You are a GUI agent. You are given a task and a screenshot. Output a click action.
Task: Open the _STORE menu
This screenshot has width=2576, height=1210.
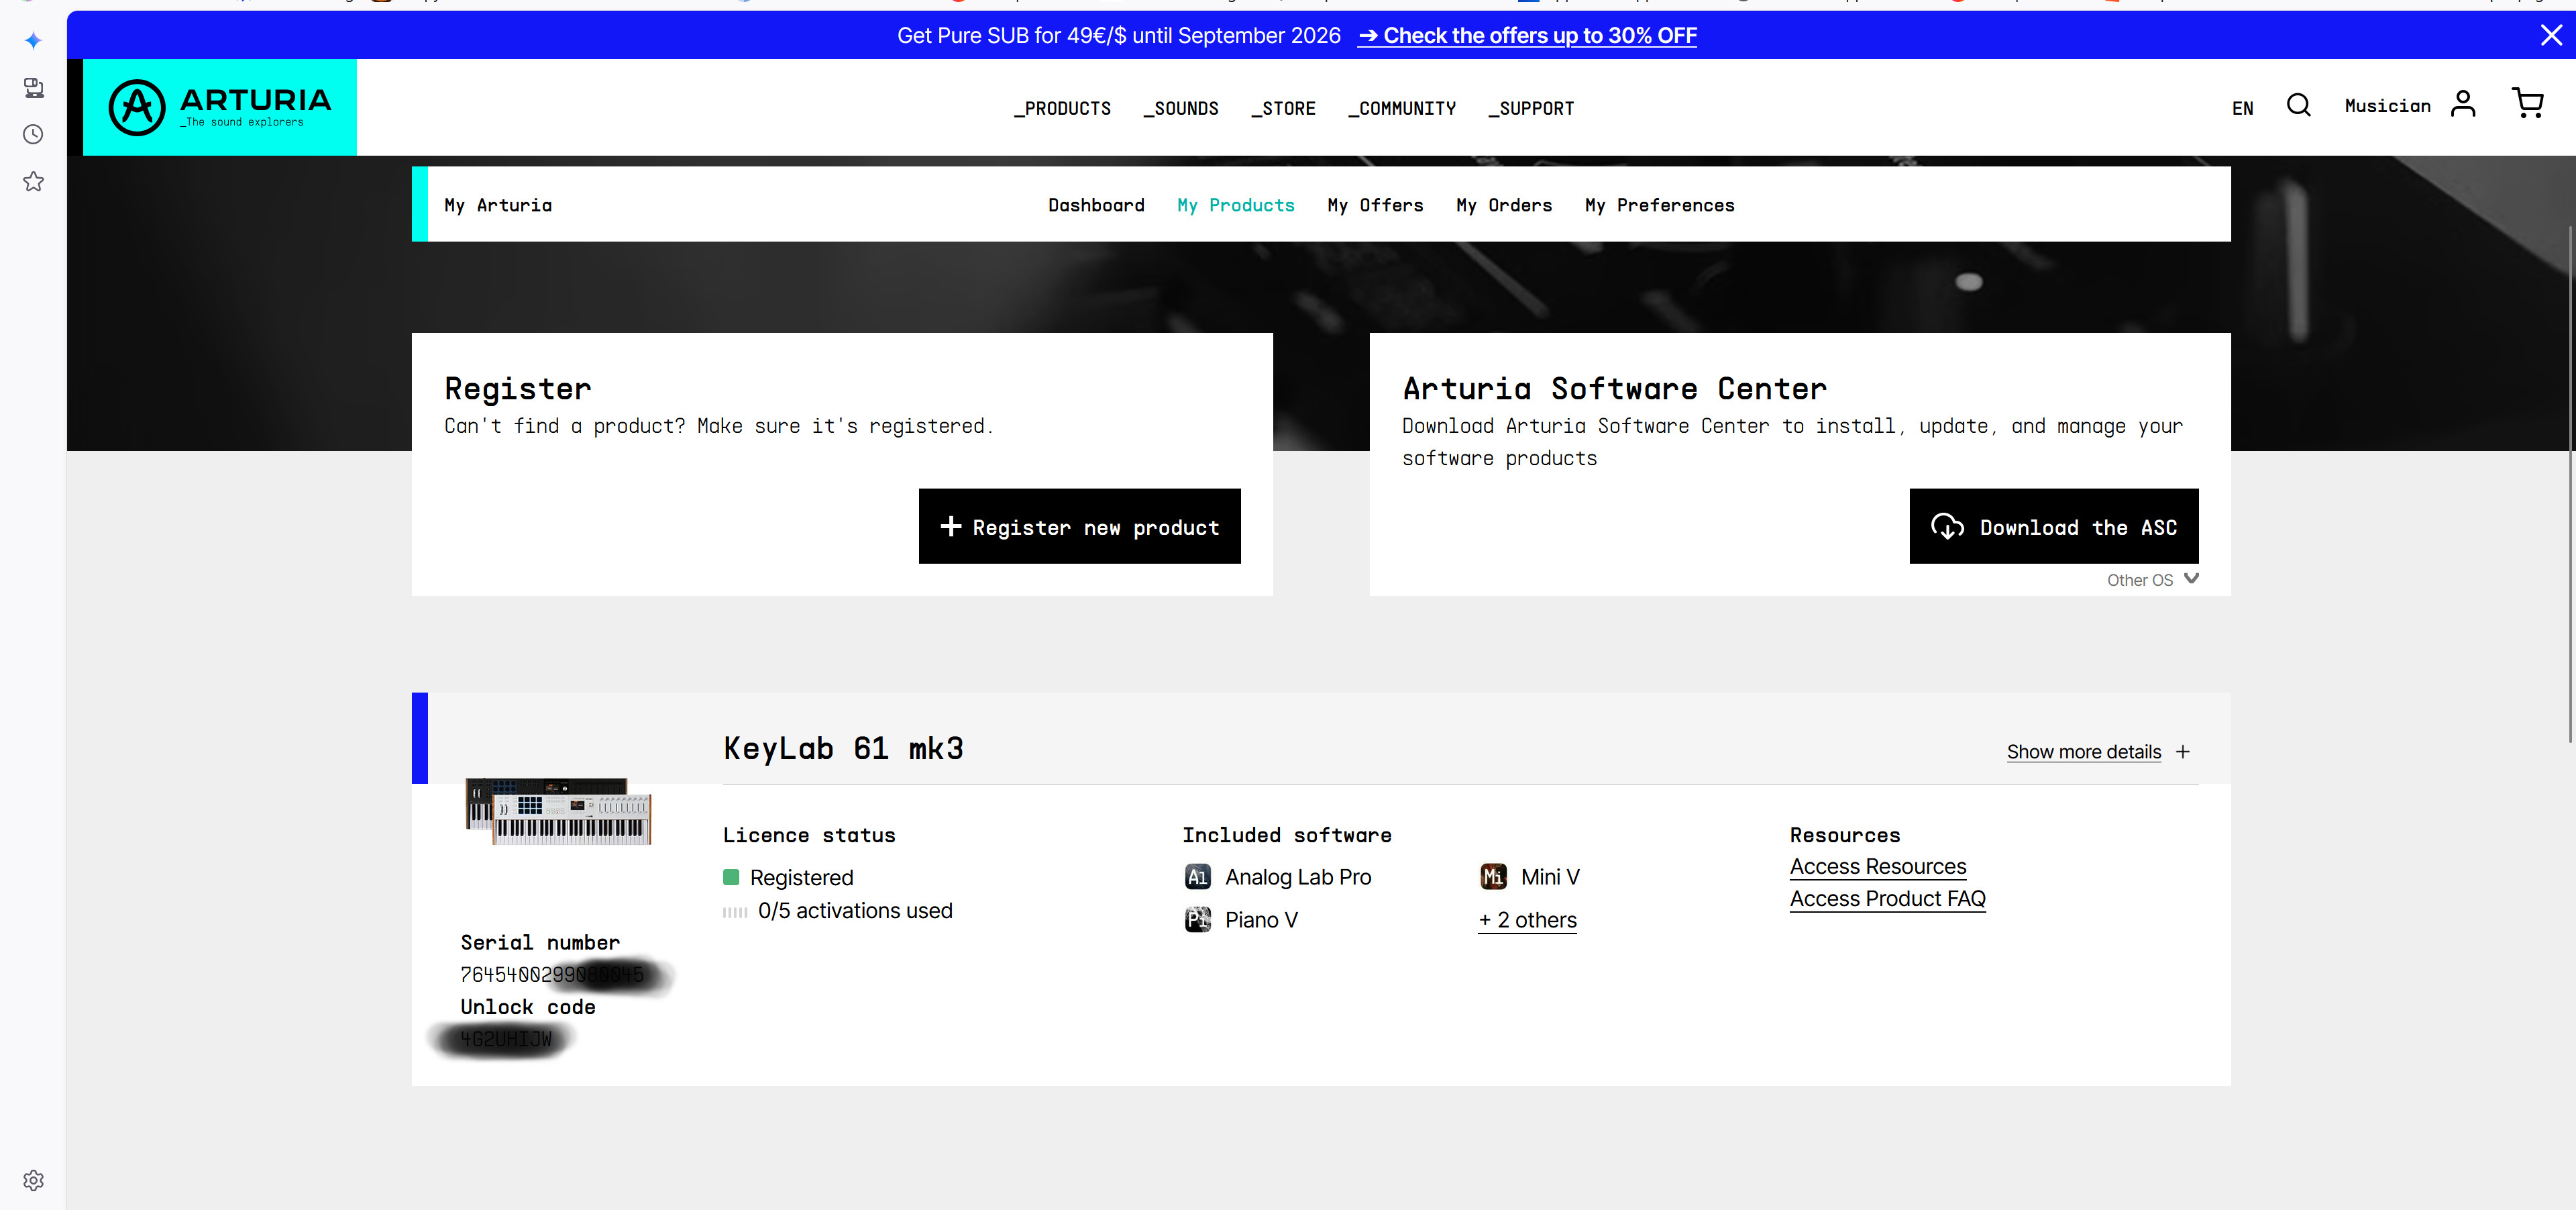click(x=1283, y=108)
